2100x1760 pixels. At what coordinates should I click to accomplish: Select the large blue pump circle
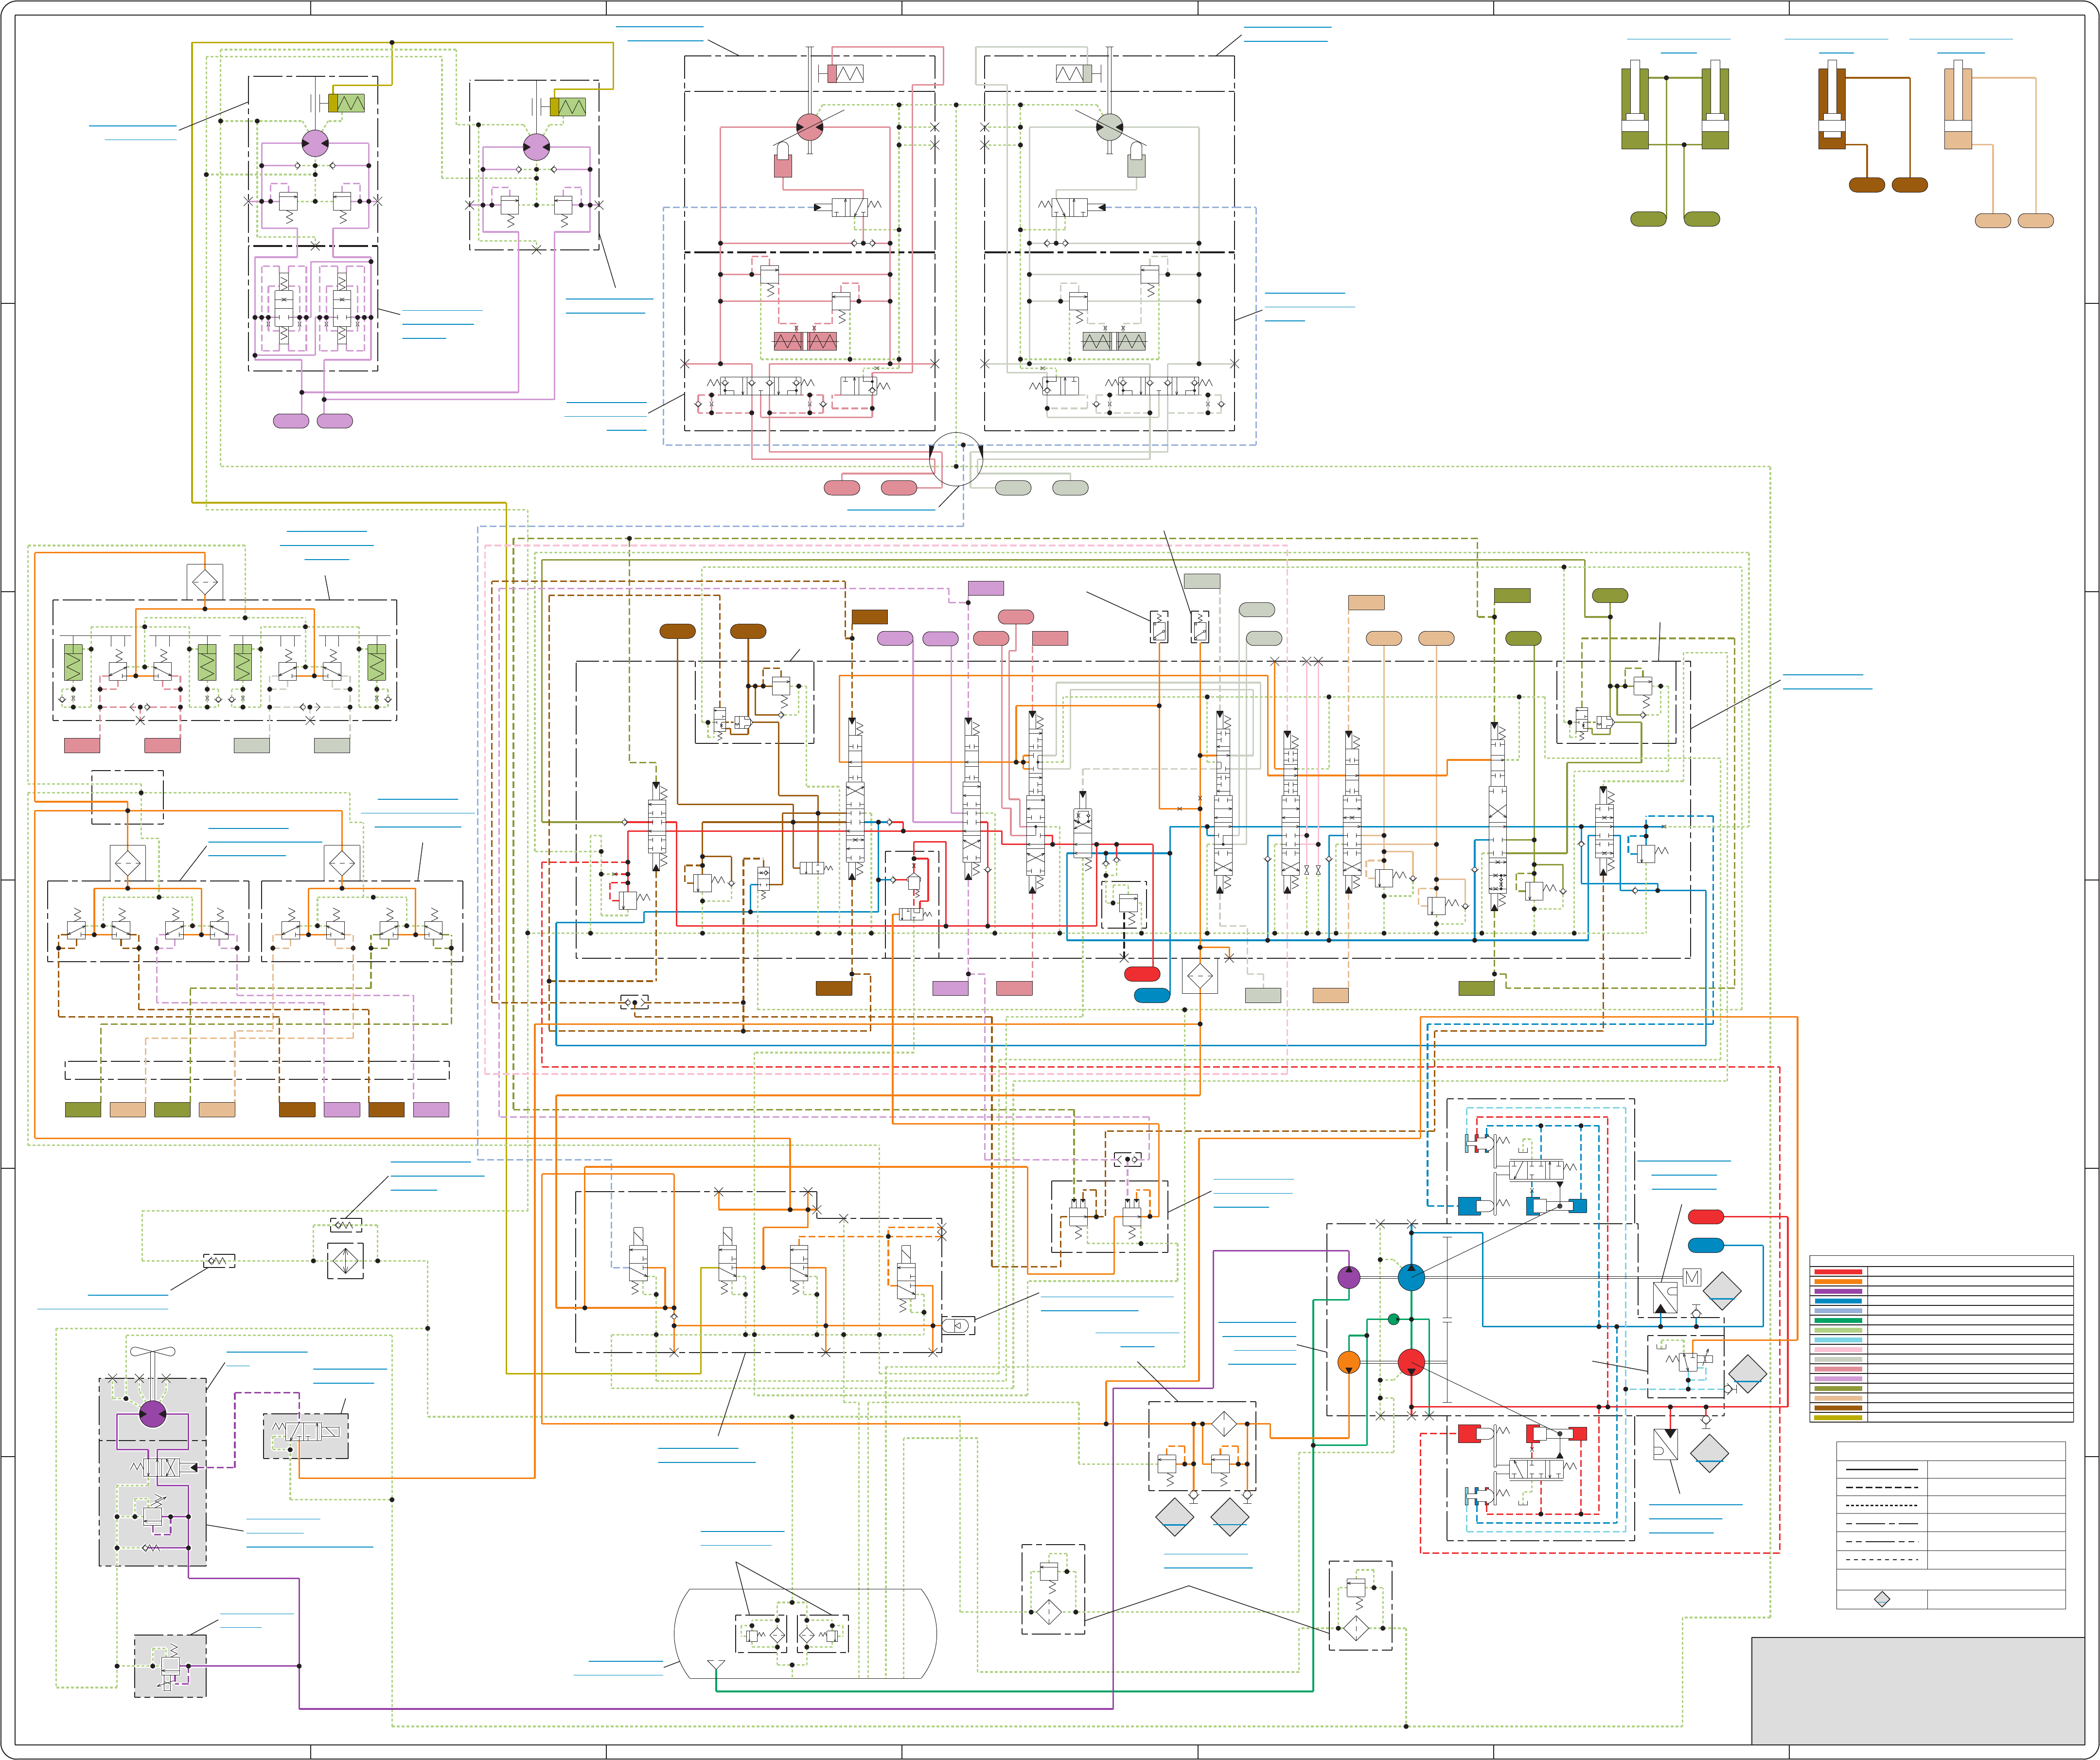(x=1411, y=1277)
